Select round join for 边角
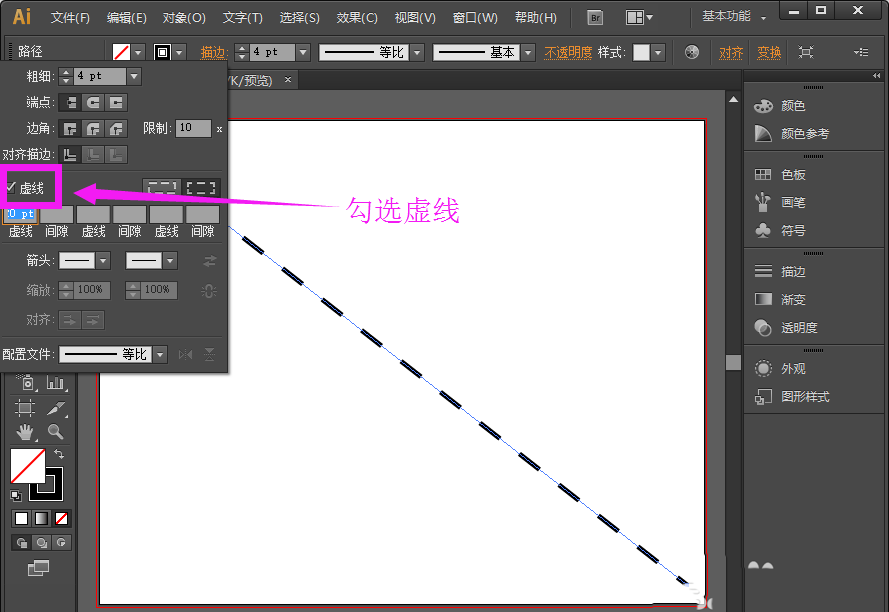The height and width of the screenshot is (612, 889). click(x=93, y=129)
